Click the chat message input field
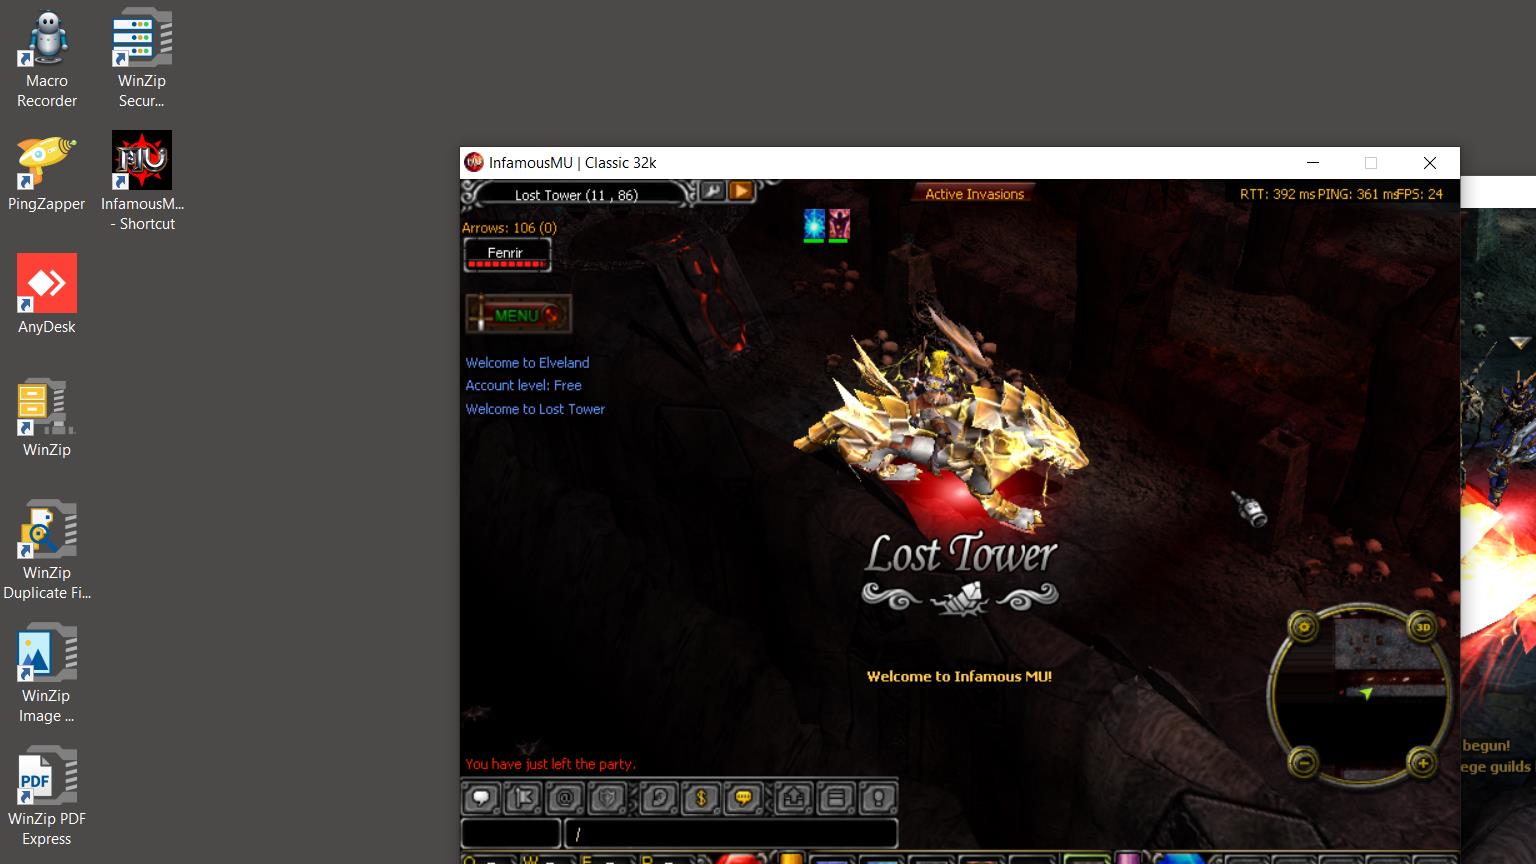Viewport: 1536px width, 864px height. [x=731, y=833]
